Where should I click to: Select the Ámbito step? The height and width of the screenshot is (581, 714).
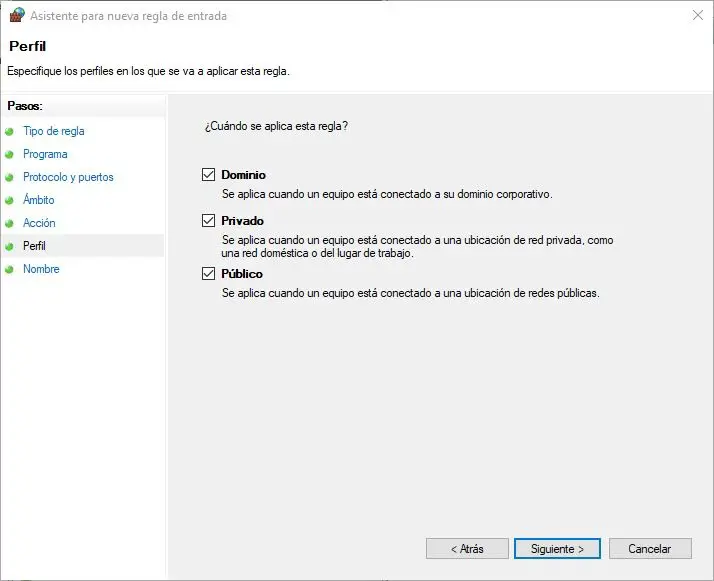(39, 200)
